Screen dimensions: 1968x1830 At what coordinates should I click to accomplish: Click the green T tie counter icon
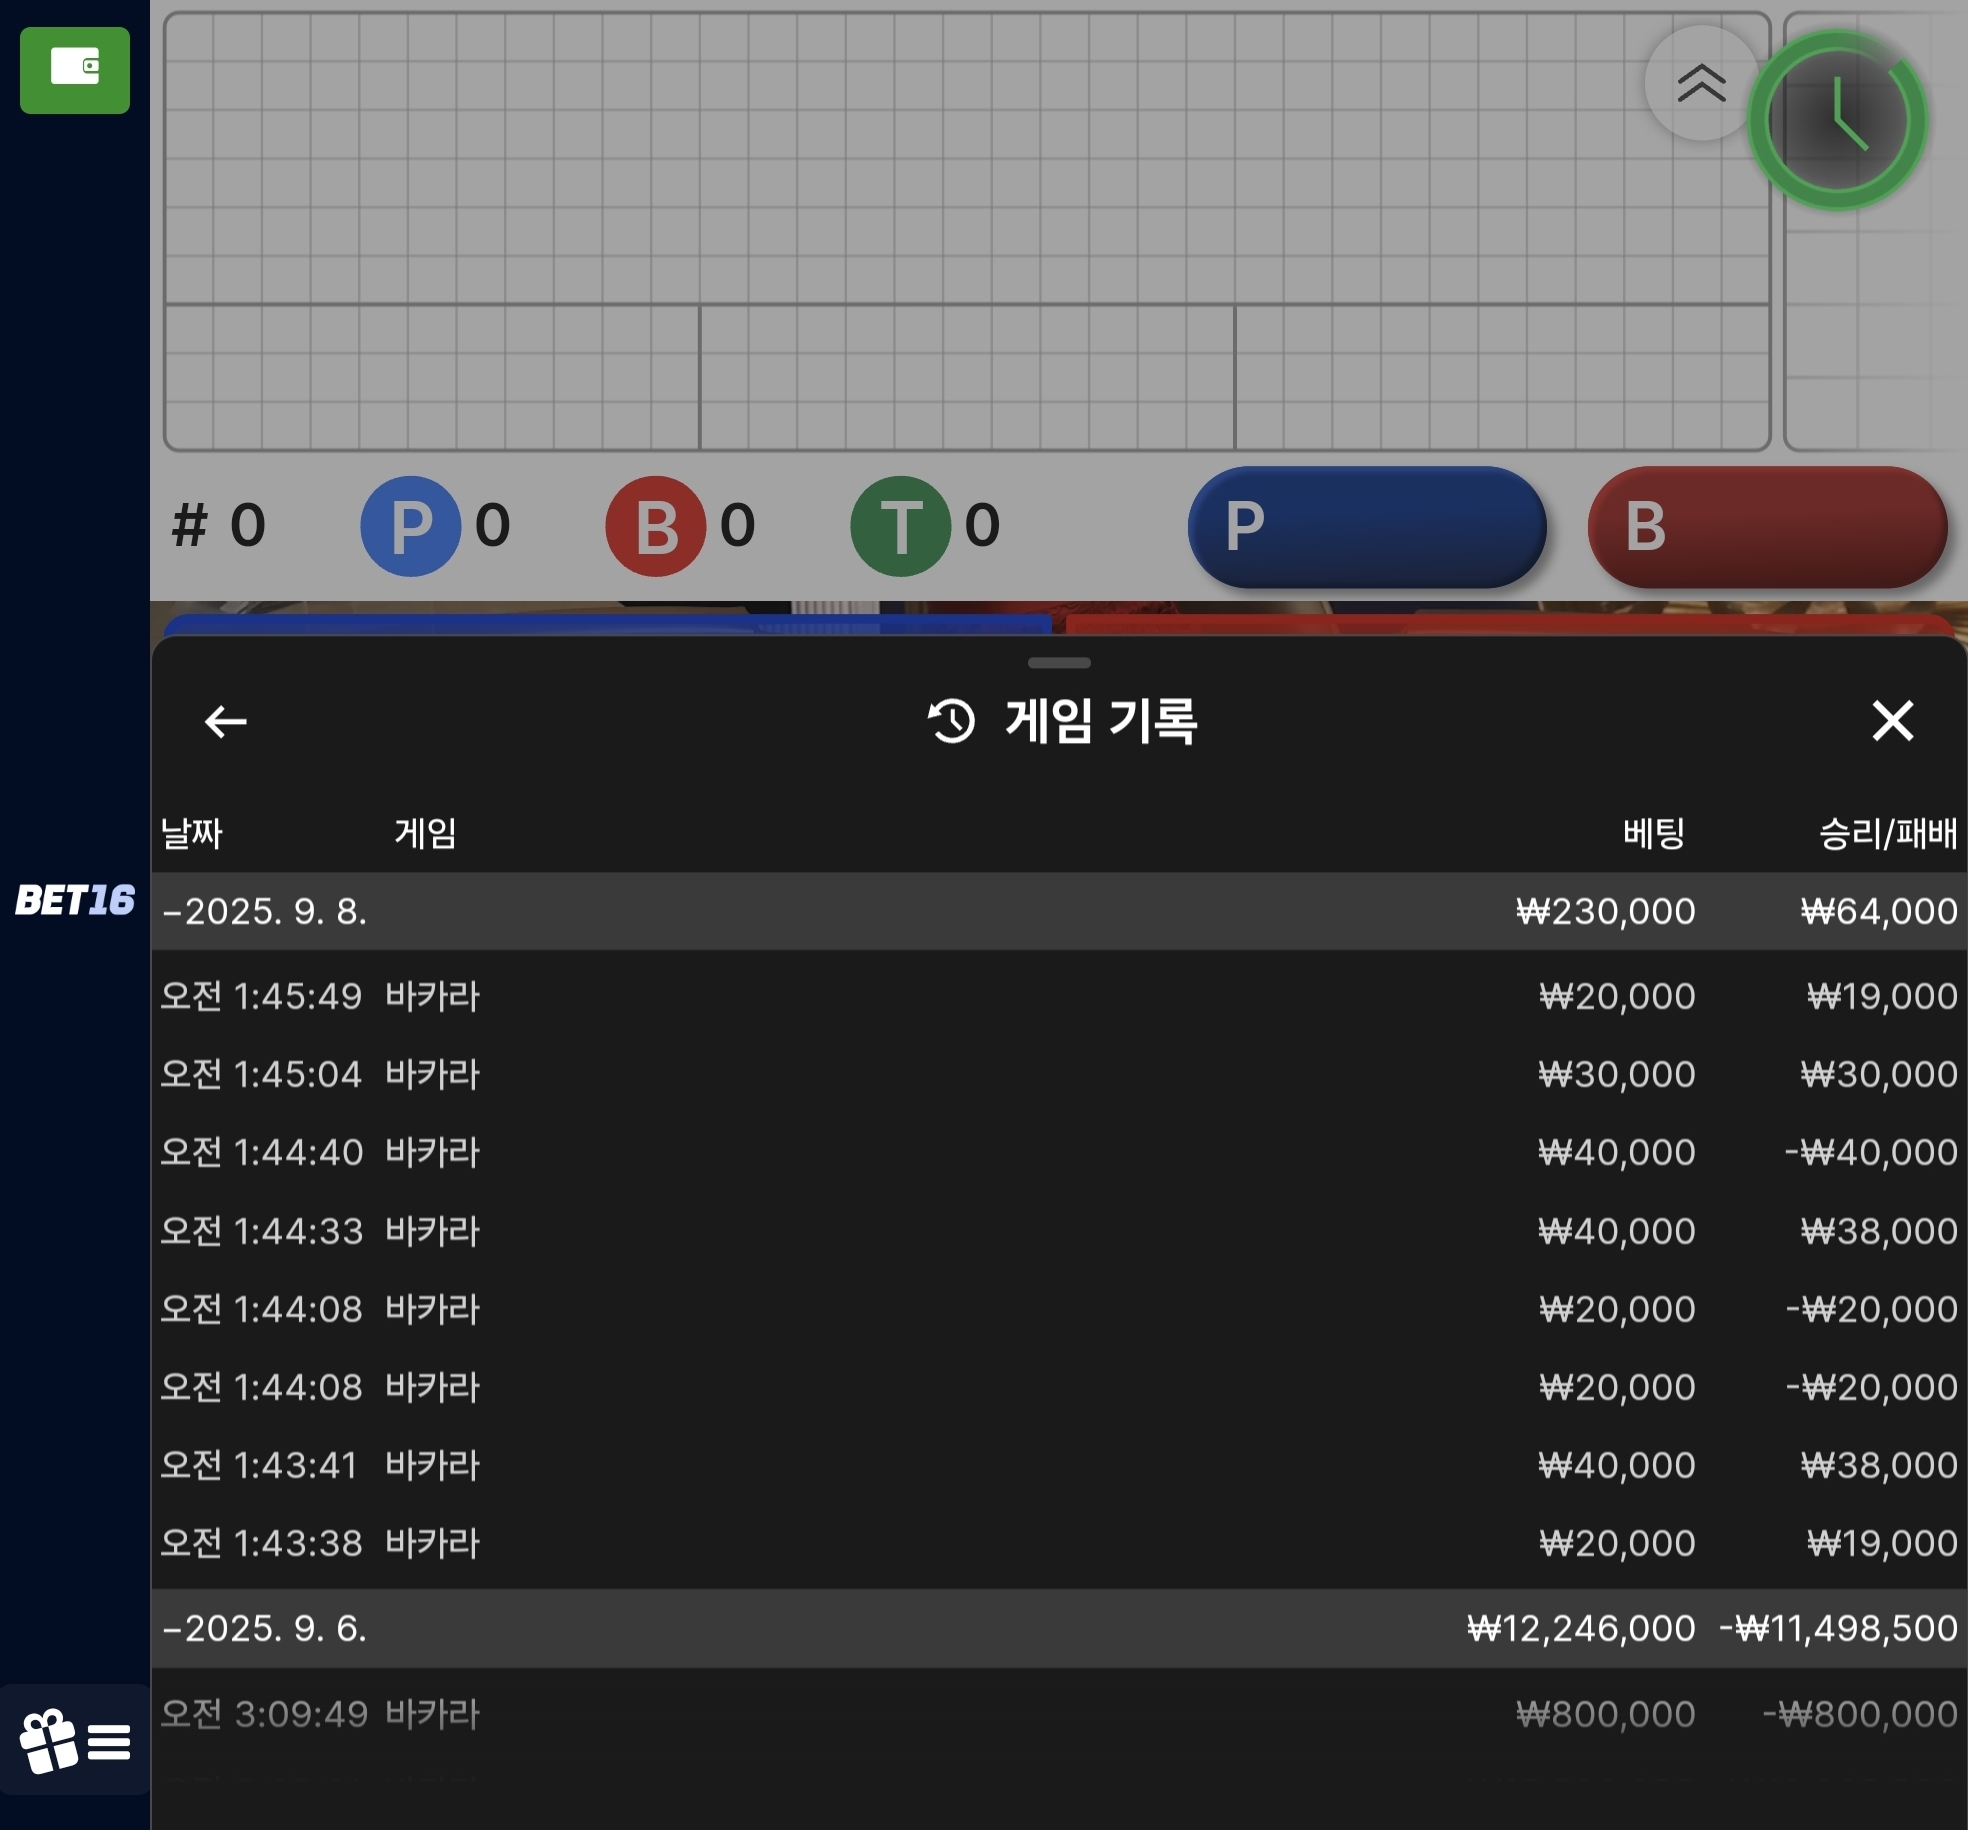[900, 526]
